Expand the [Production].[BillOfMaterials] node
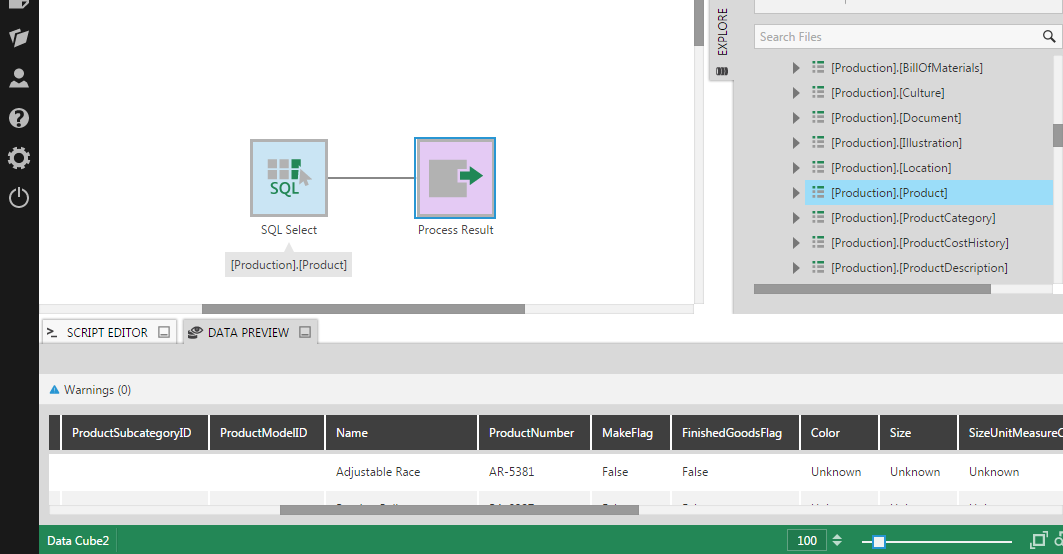Viewport: 1063px width, 554px height. point(796,68)
